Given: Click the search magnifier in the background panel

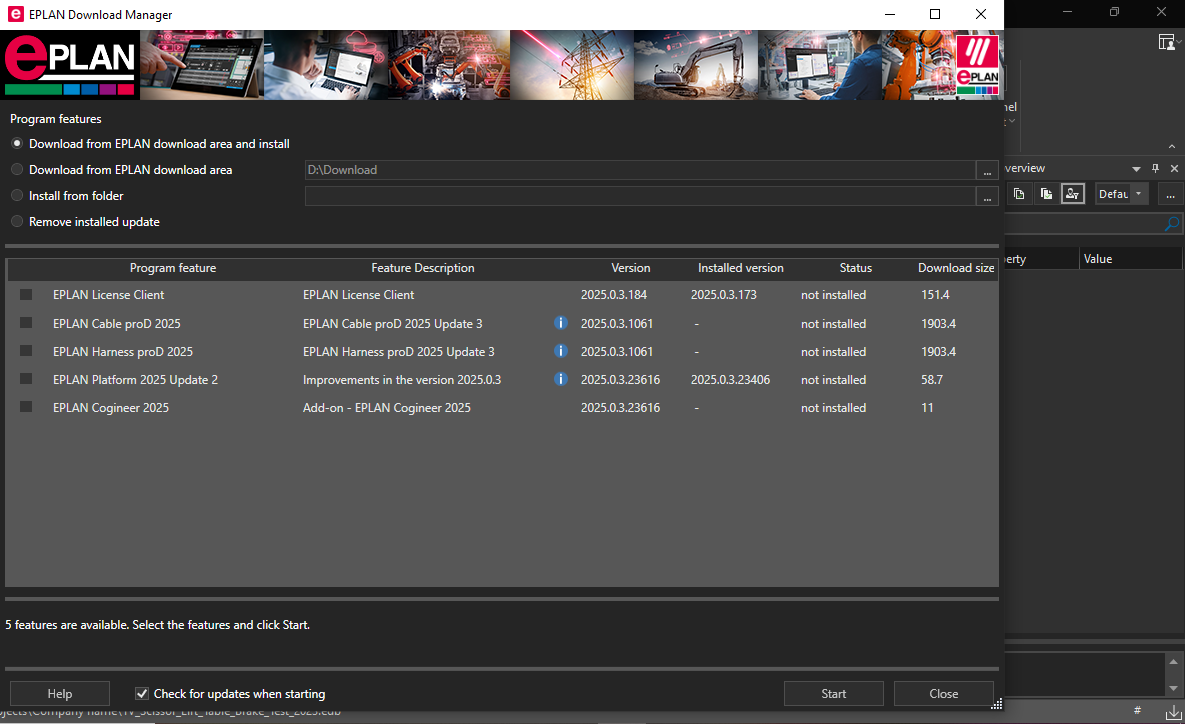Looking at the screenshot, I should coord(1171,224).
